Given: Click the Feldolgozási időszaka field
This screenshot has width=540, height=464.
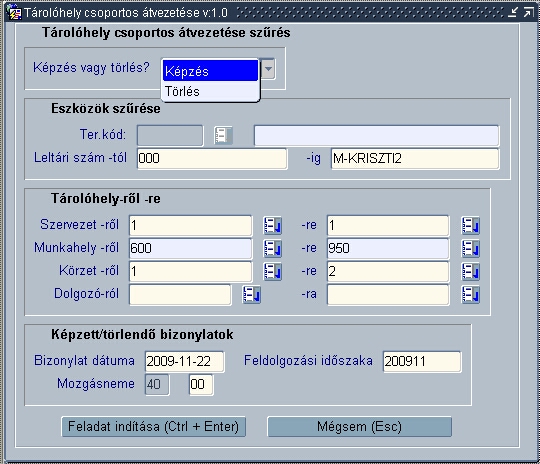Looking at the screenshot, I should coord(422,361).
